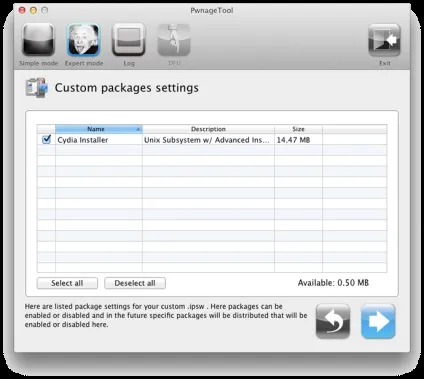This screenshot has width=424, height=379.
Task: Click the Exit icon
Action: click(x=384, y=40)
